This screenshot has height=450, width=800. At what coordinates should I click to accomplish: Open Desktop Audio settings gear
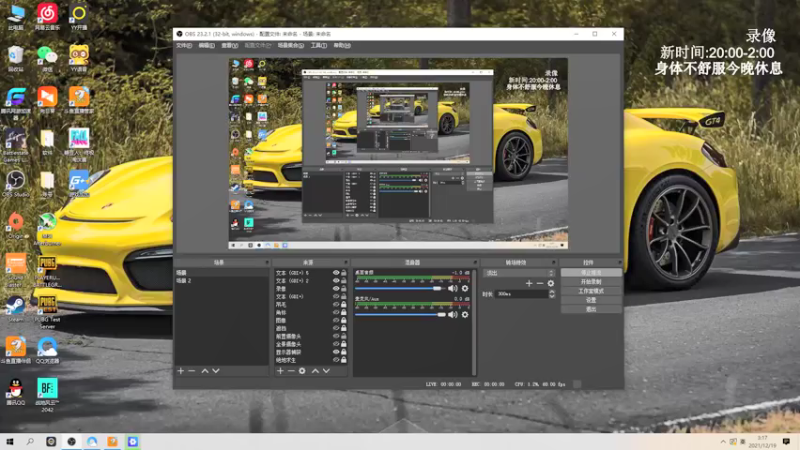click(x=465, y=288)
